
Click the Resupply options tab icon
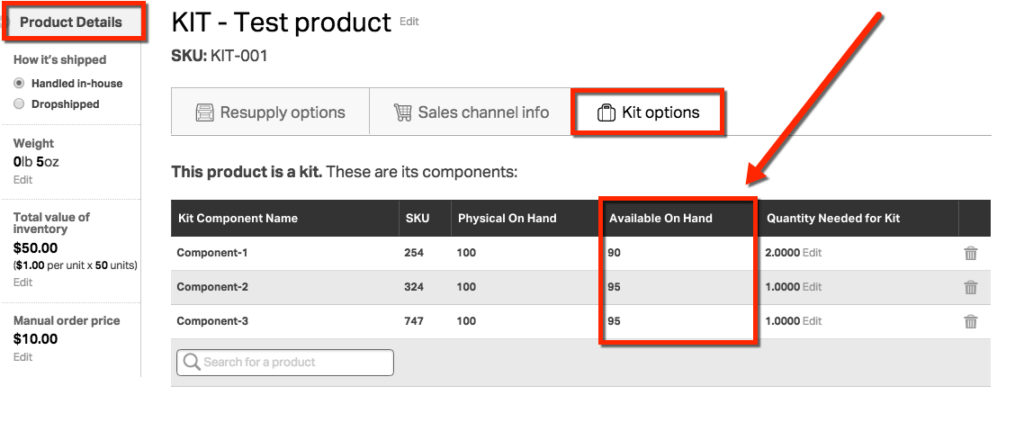click(205, 113)
